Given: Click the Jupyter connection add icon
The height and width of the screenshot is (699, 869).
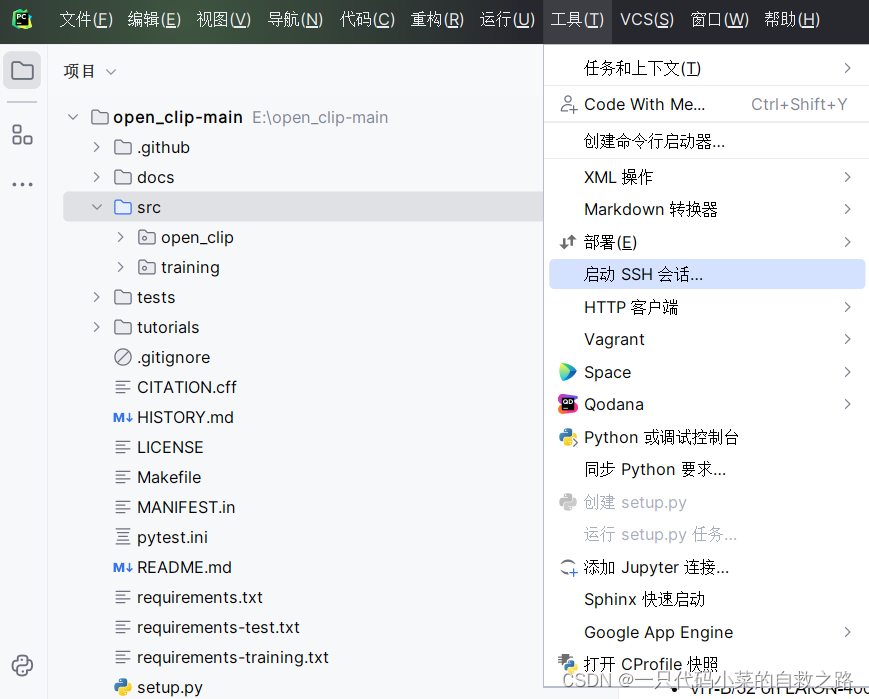Looking at the screenshot, I should pos(569,567).
